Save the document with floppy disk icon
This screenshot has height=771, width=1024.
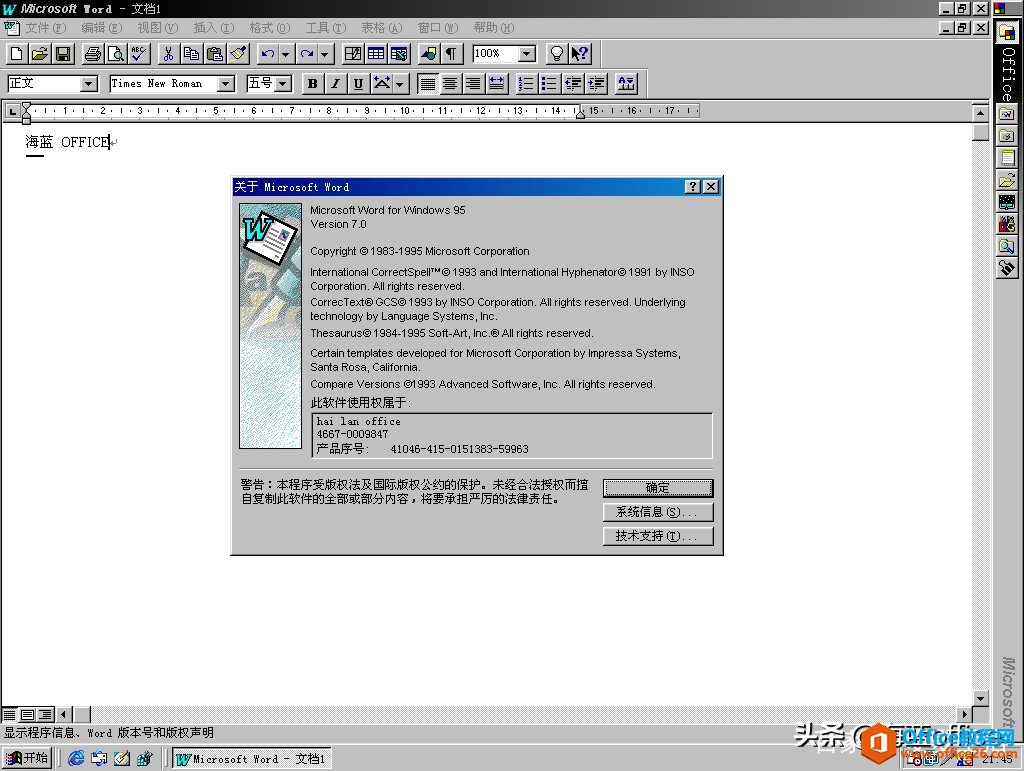coord(63,54)
